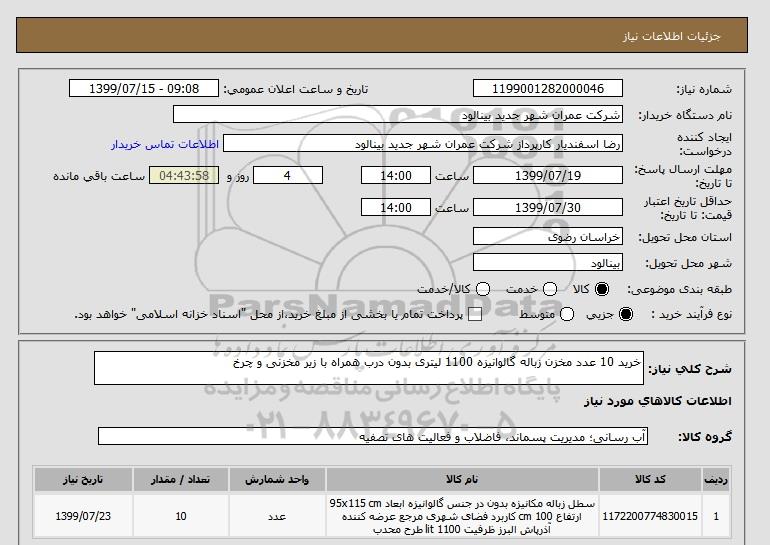Select the کالا/خدمت radio button
The image size is (770, 545).
(483, 289)
